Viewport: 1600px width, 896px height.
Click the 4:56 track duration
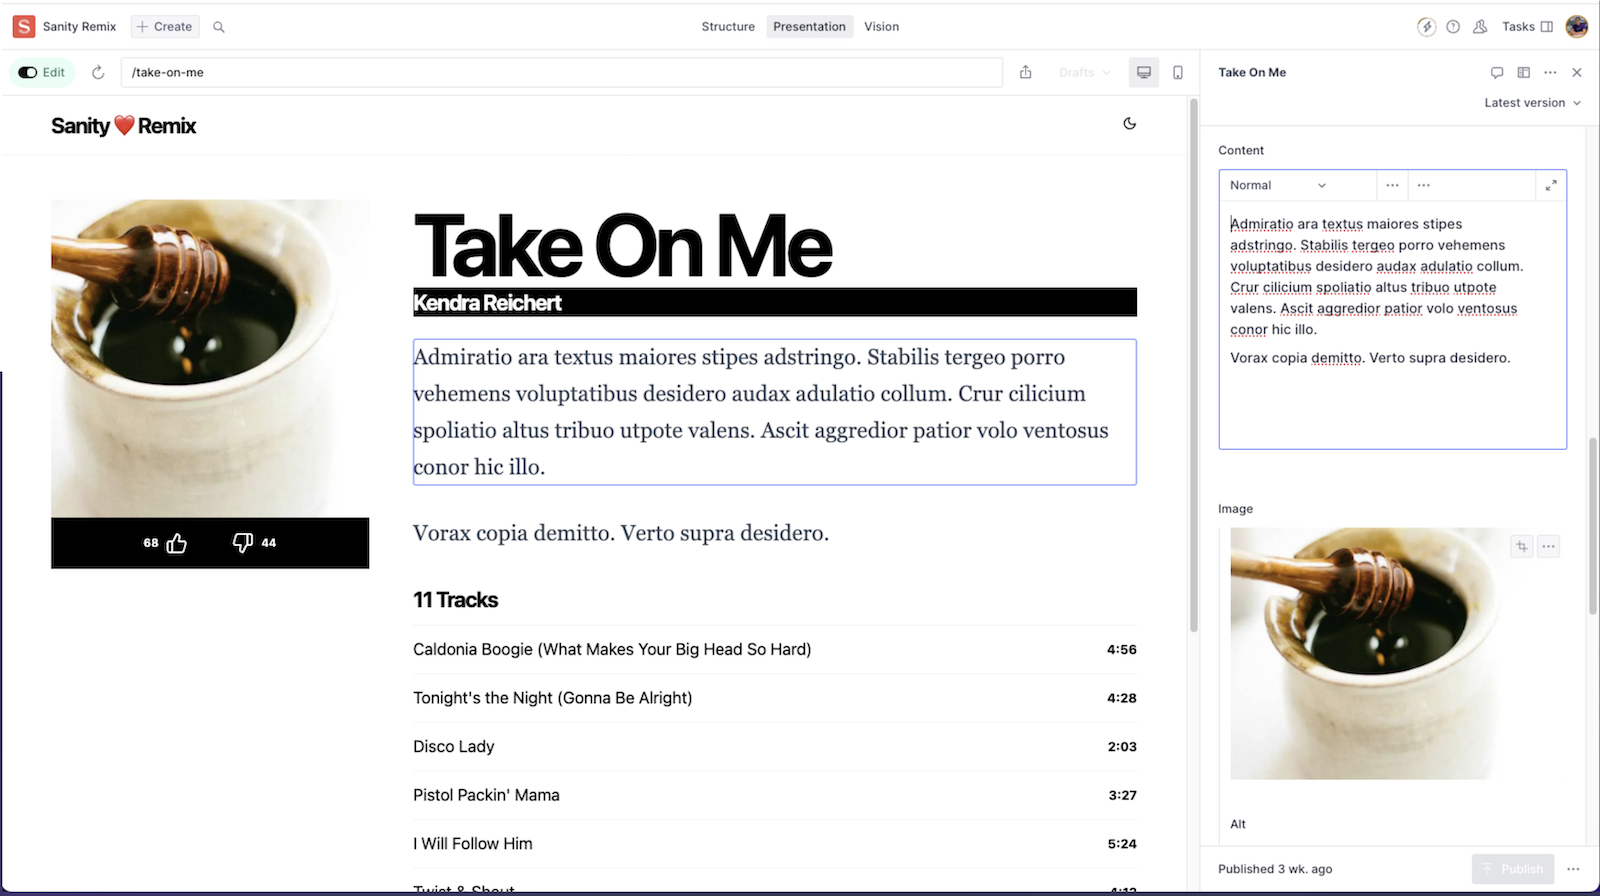[1122, 650]
